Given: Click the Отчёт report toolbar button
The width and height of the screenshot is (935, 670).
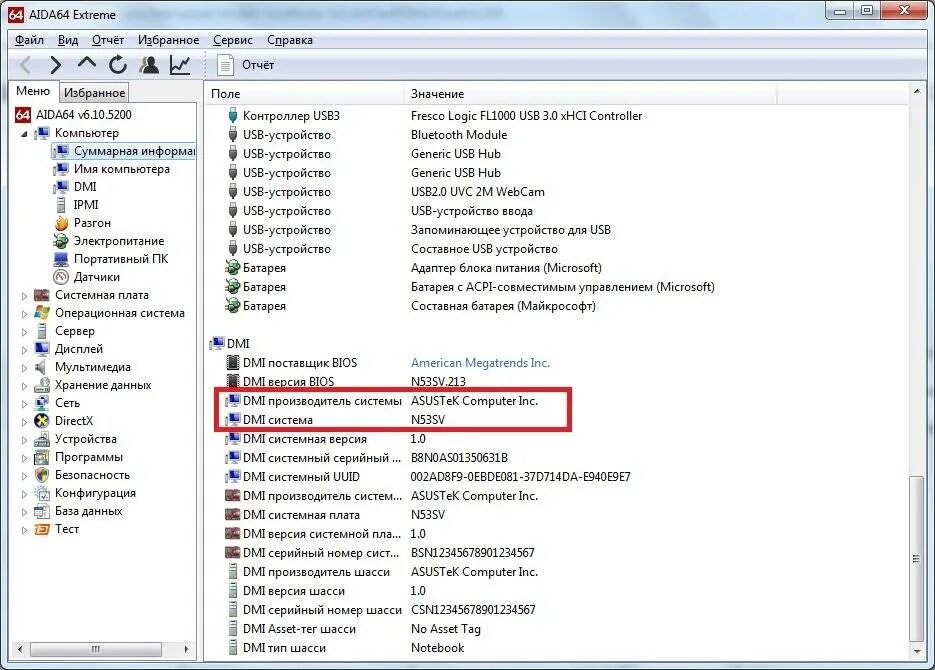Looking at the screenshot, I should tap(245, 65).
